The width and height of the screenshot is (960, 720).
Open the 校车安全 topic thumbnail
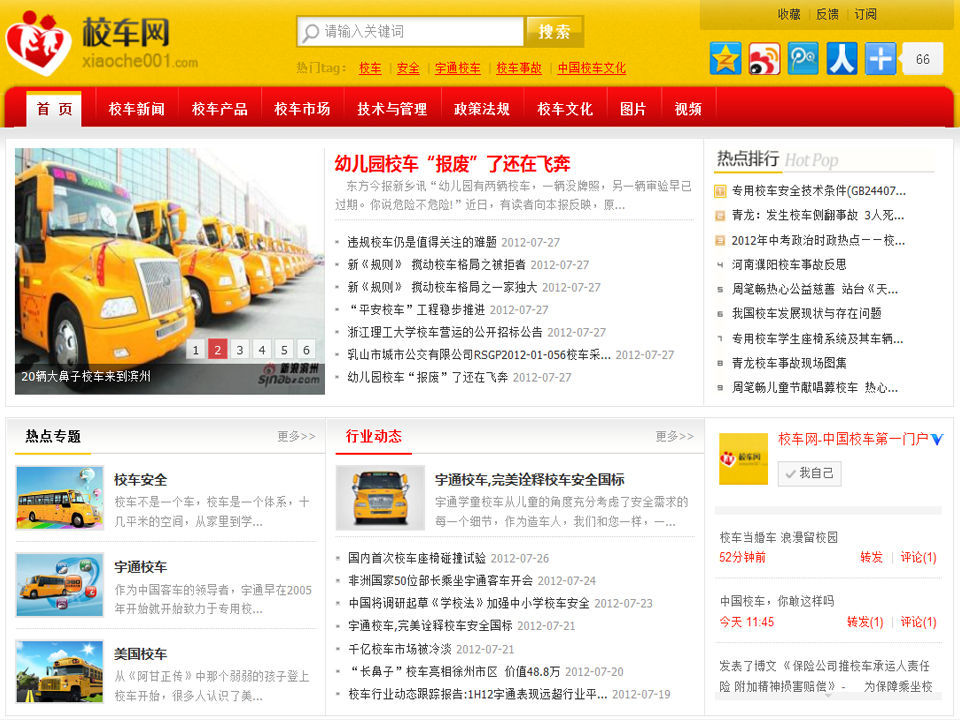coord(59,498)
